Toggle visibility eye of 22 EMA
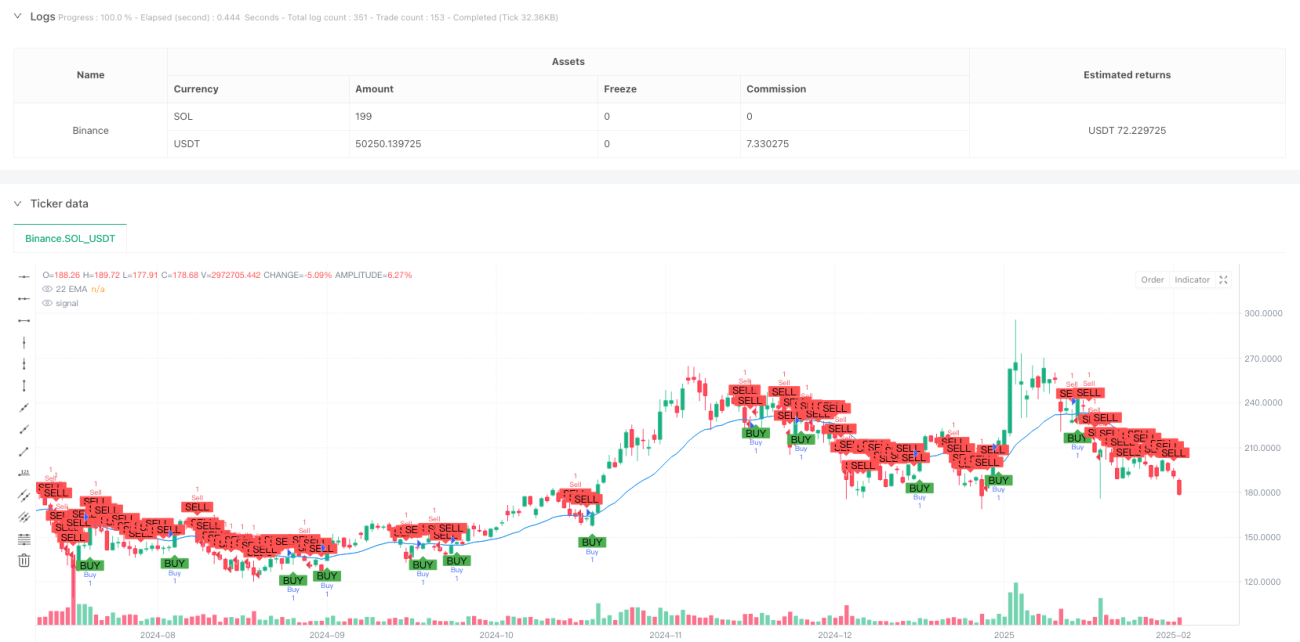Image resolution: width=1300 pixels, height=642 pixels. coord(46,289)
